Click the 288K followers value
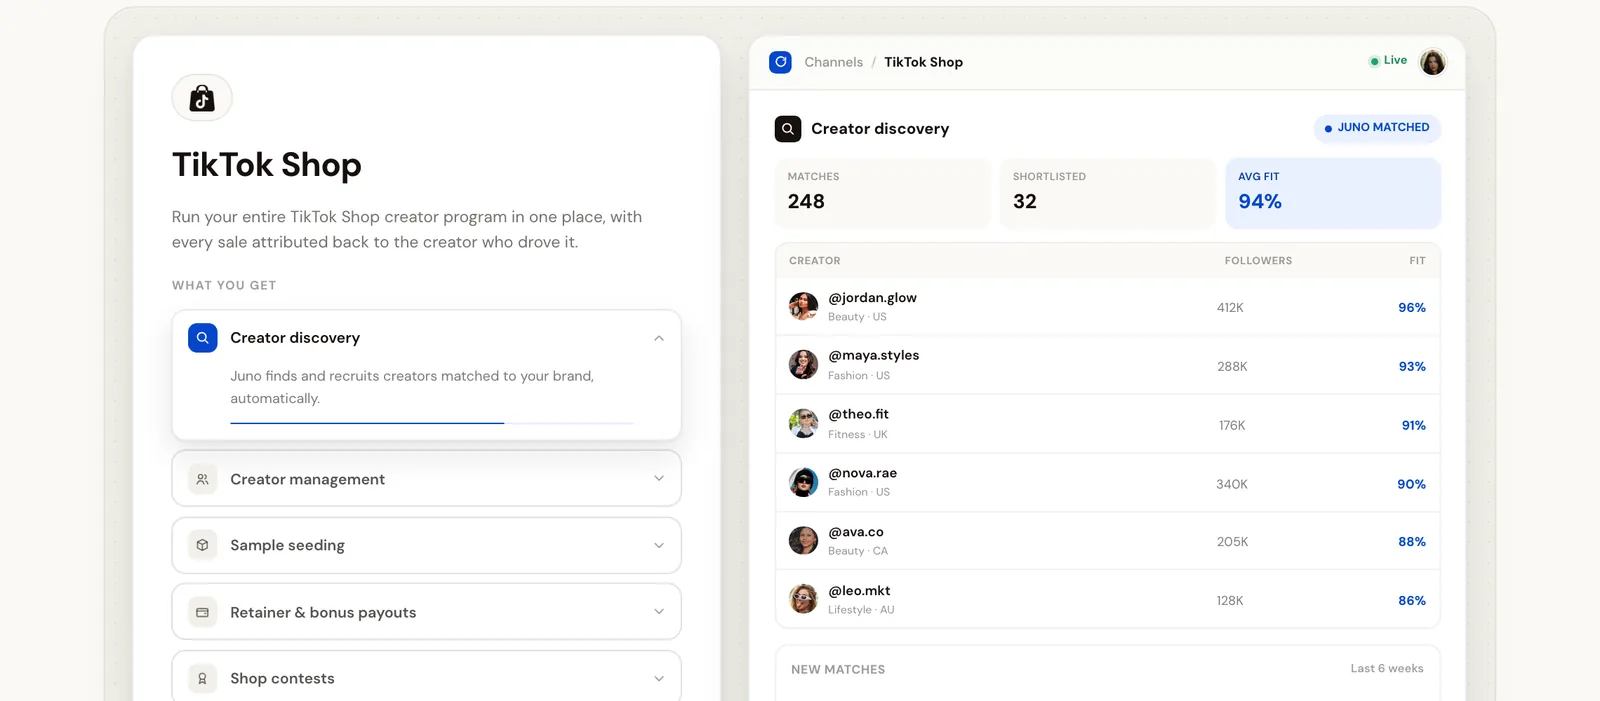Screen dimensions: 1600x701 pyautogui.click(x=1232, y=367)
